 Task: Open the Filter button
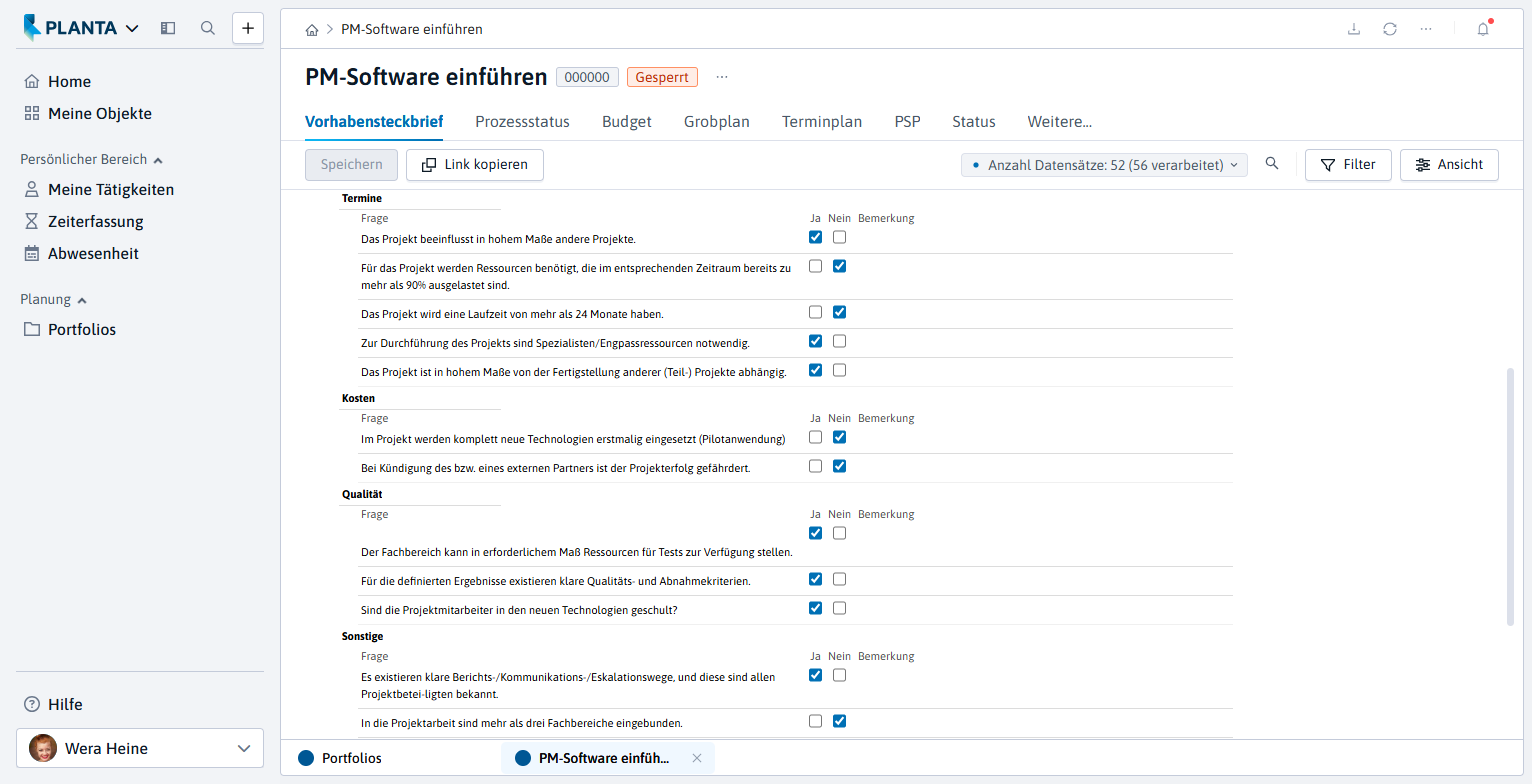(1348, 165)
